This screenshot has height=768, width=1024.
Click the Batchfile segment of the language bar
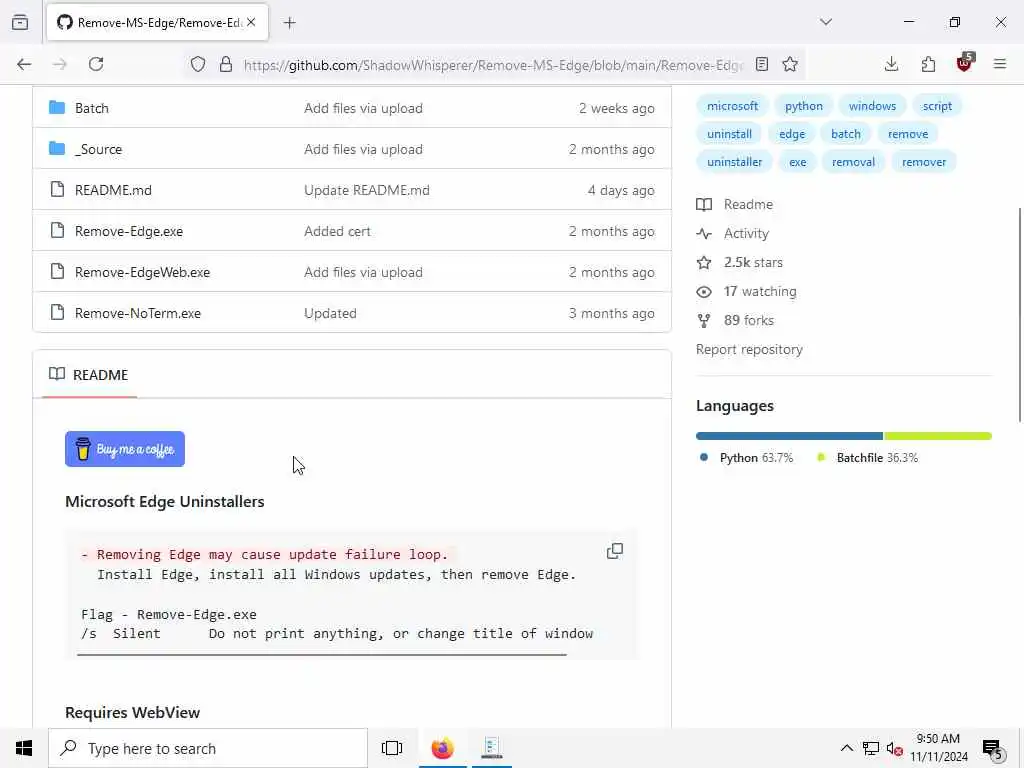(x=938, y=436)
